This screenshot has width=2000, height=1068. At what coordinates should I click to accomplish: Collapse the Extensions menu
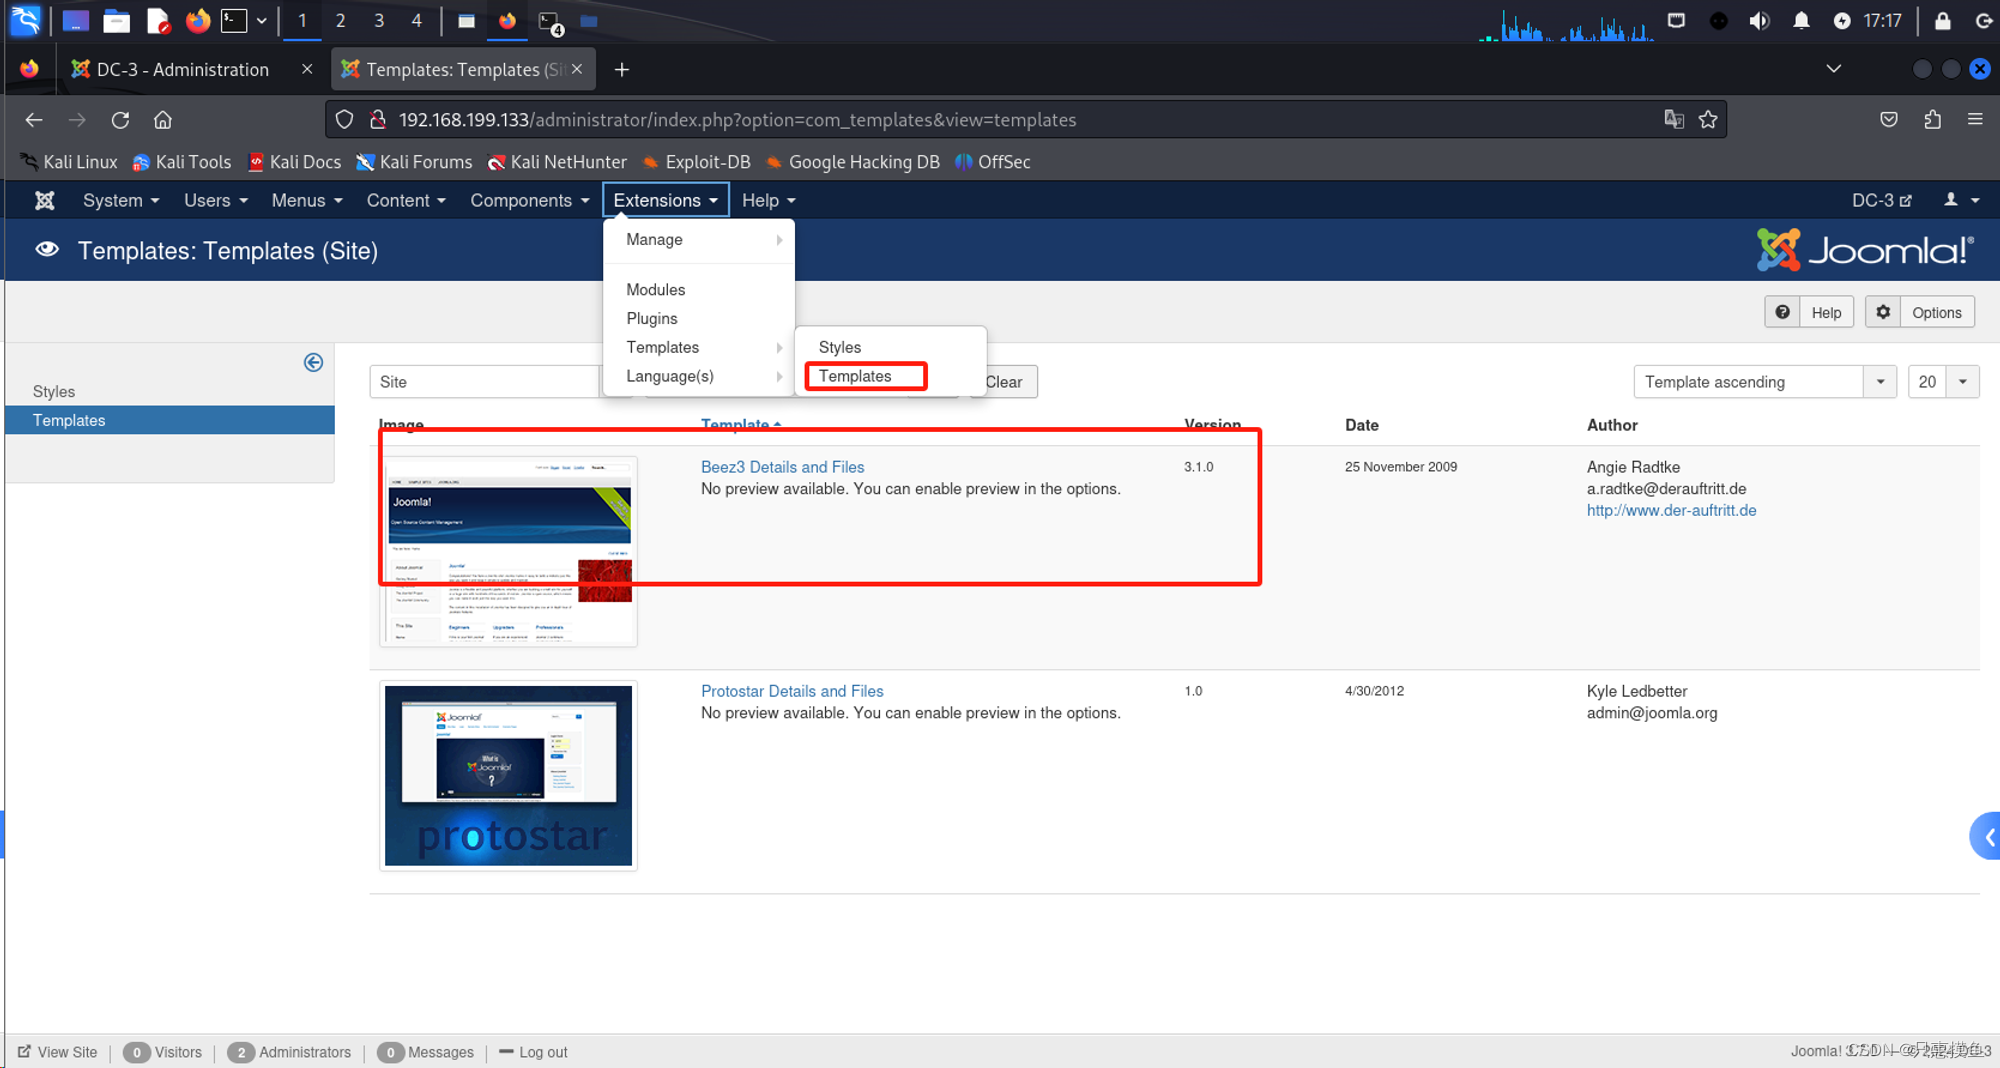point(665,200)
